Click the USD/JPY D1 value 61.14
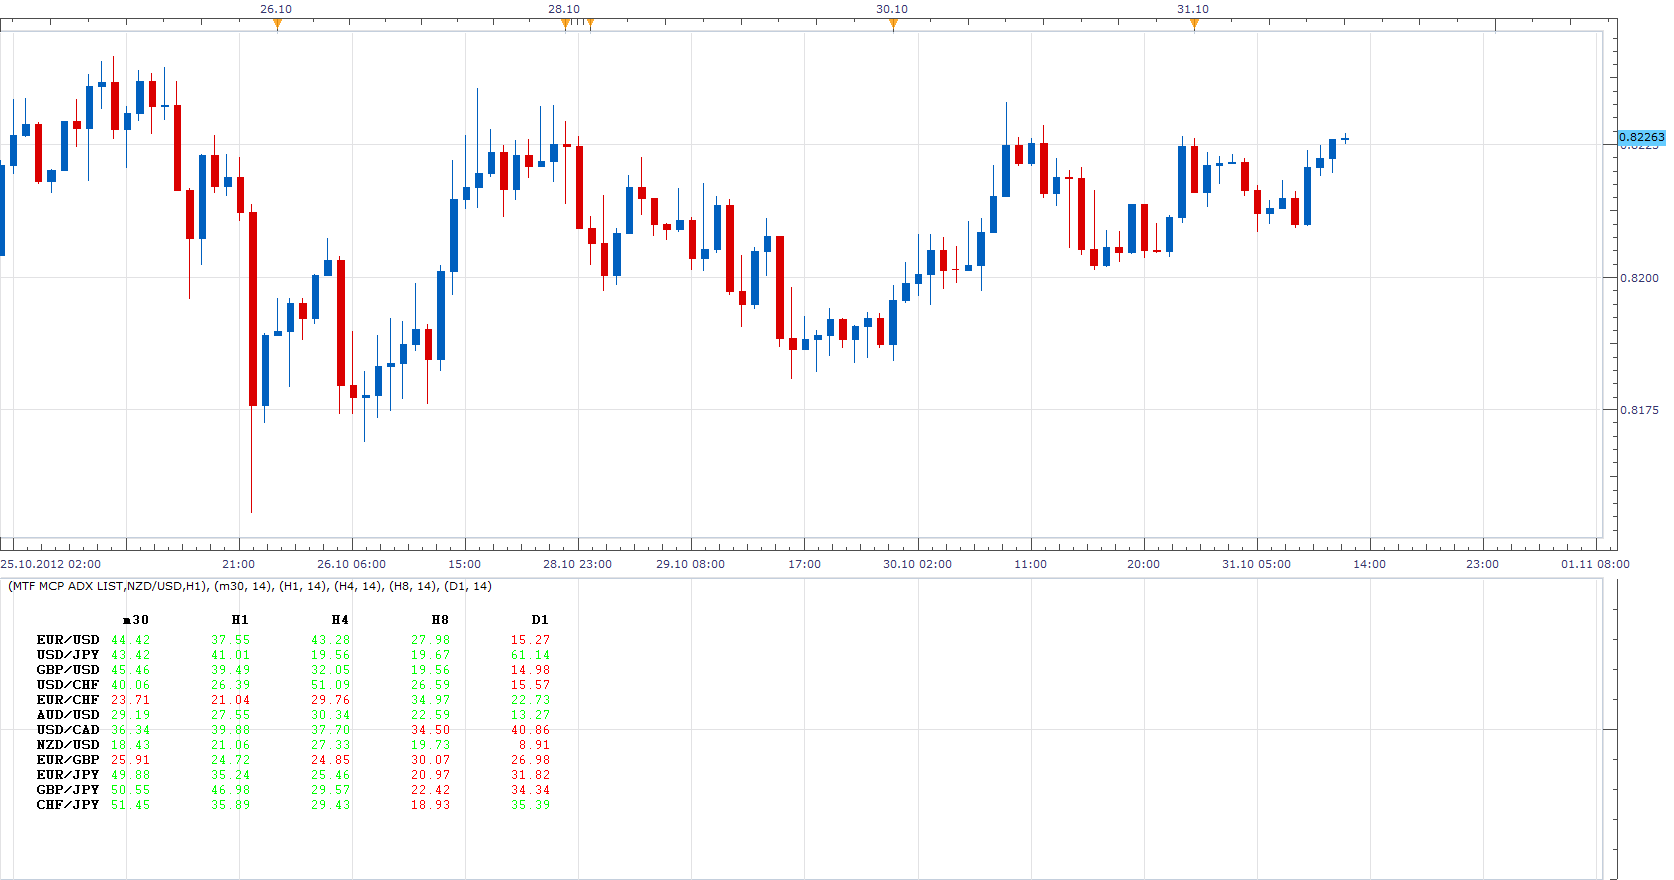This screenshot has width=1674, height=880. point(530,655)
